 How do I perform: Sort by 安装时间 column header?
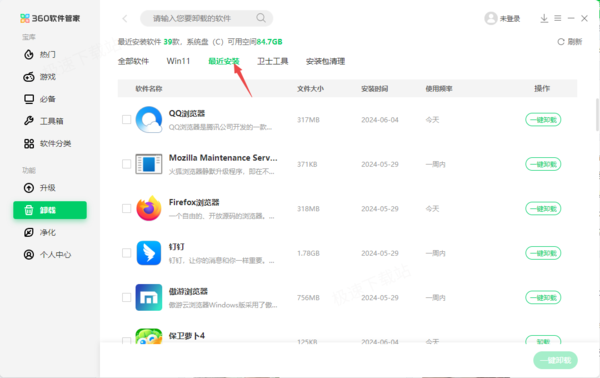coord(375,89)
